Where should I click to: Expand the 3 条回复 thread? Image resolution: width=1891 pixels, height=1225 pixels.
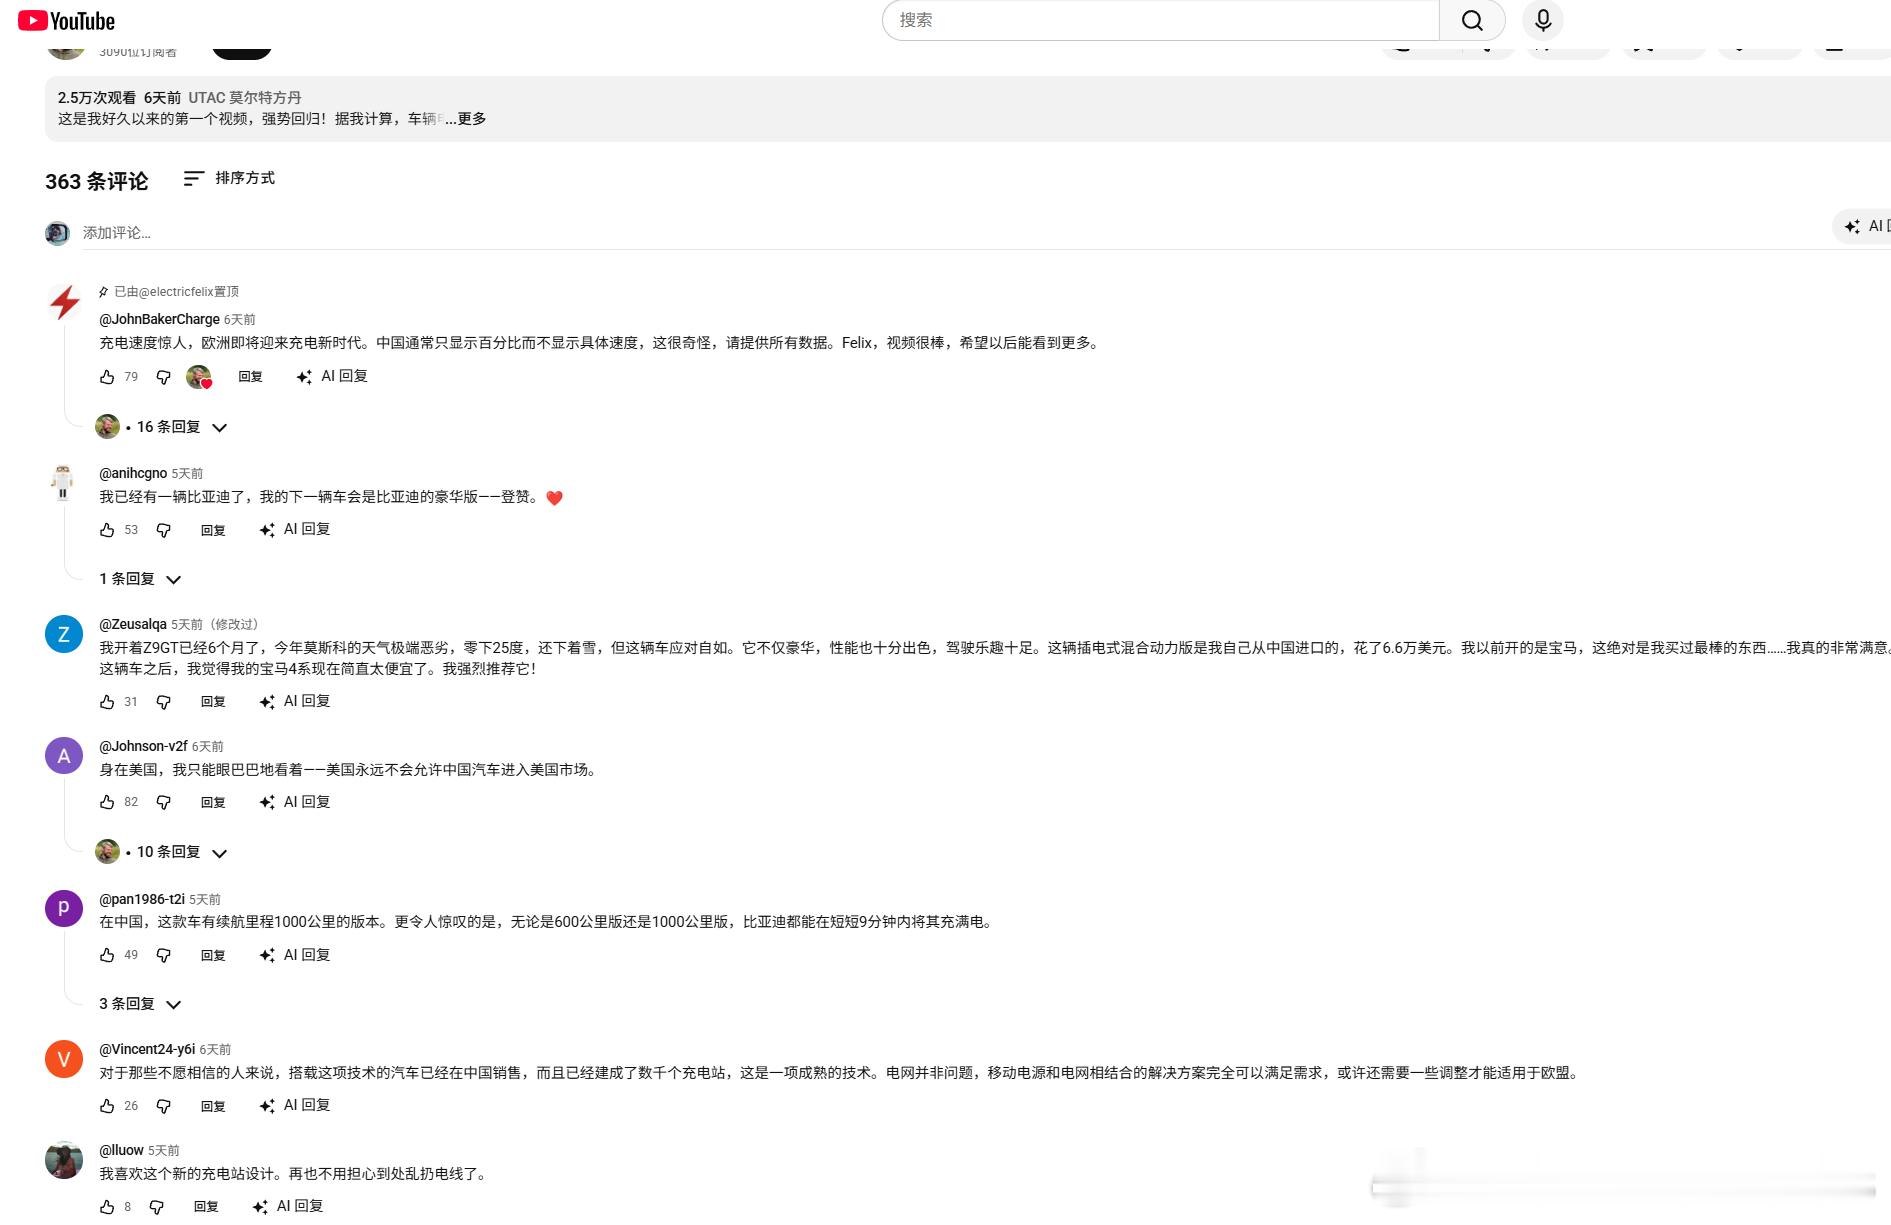click(140, 1004)
